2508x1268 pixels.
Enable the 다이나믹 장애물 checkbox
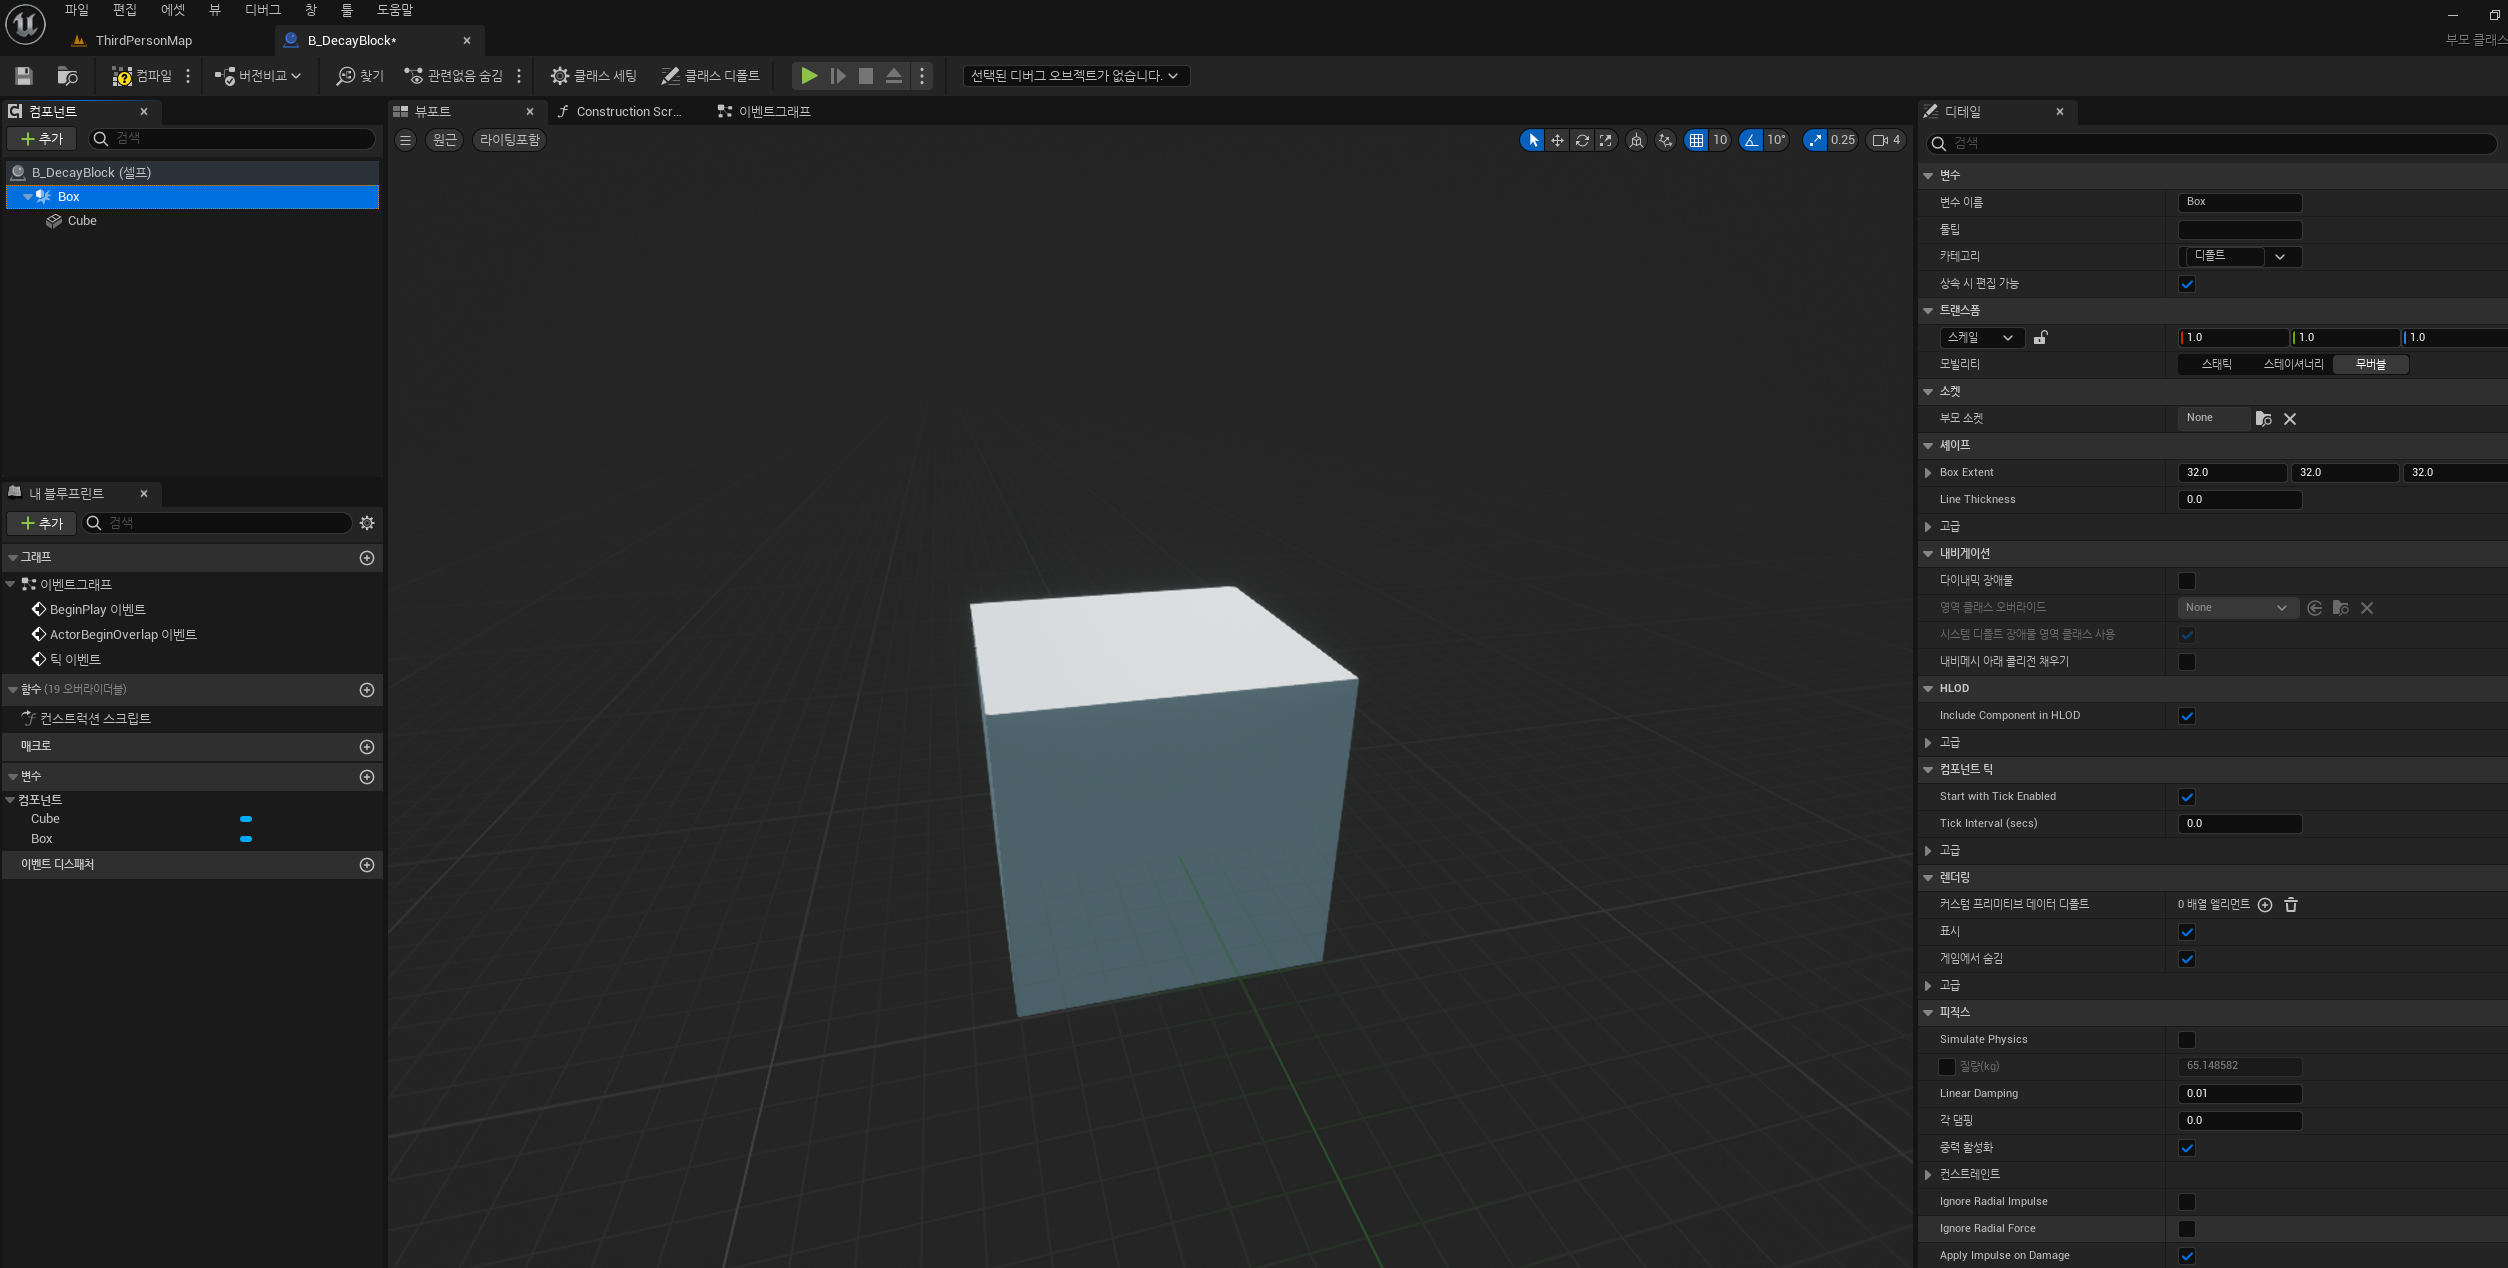click(2187, 581)
